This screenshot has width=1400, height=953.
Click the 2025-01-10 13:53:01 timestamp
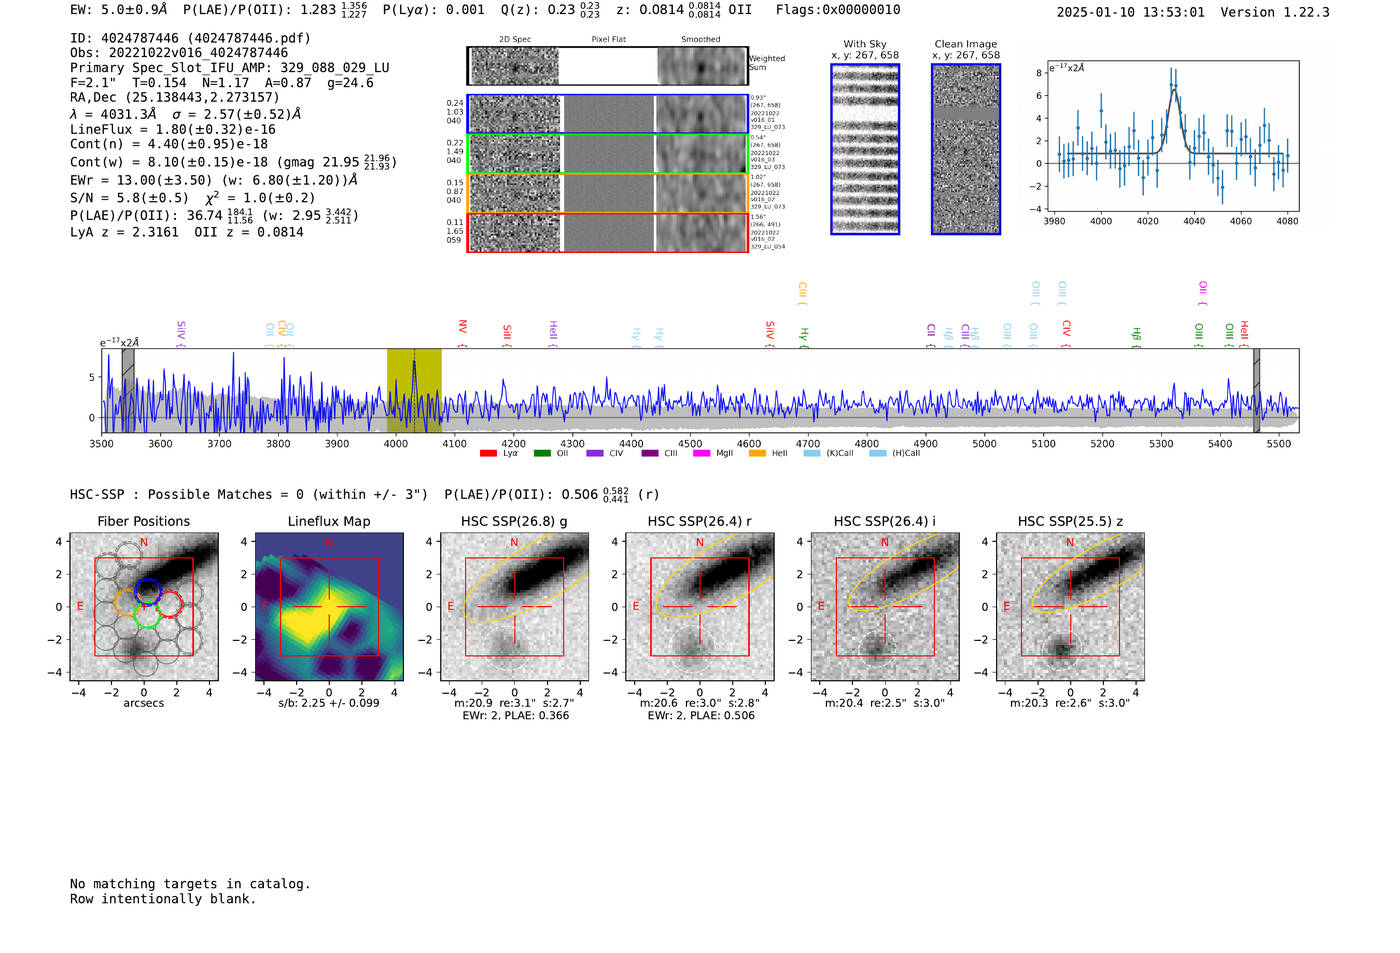point(1131,13)
